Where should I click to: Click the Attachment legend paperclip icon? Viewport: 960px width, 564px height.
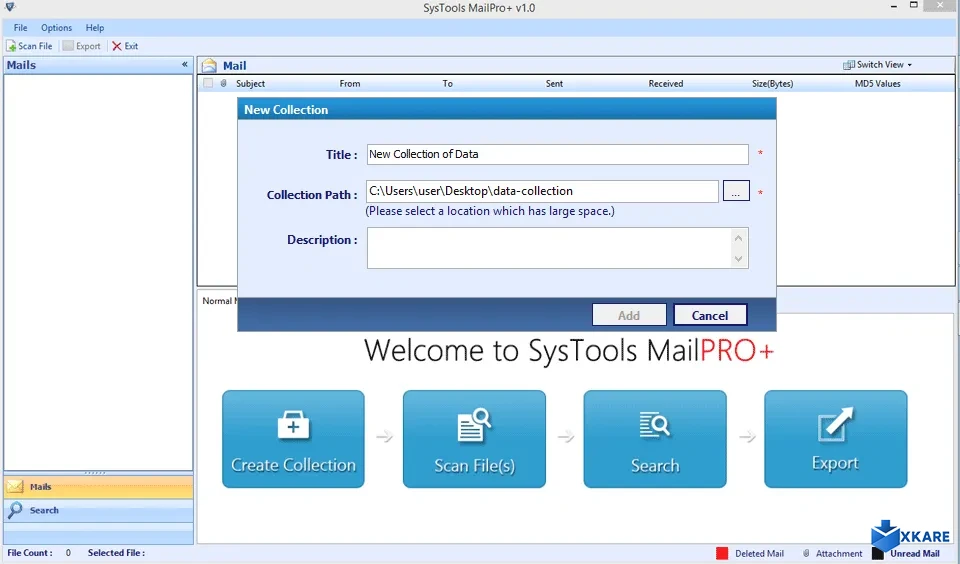click(x=806, y=553)
